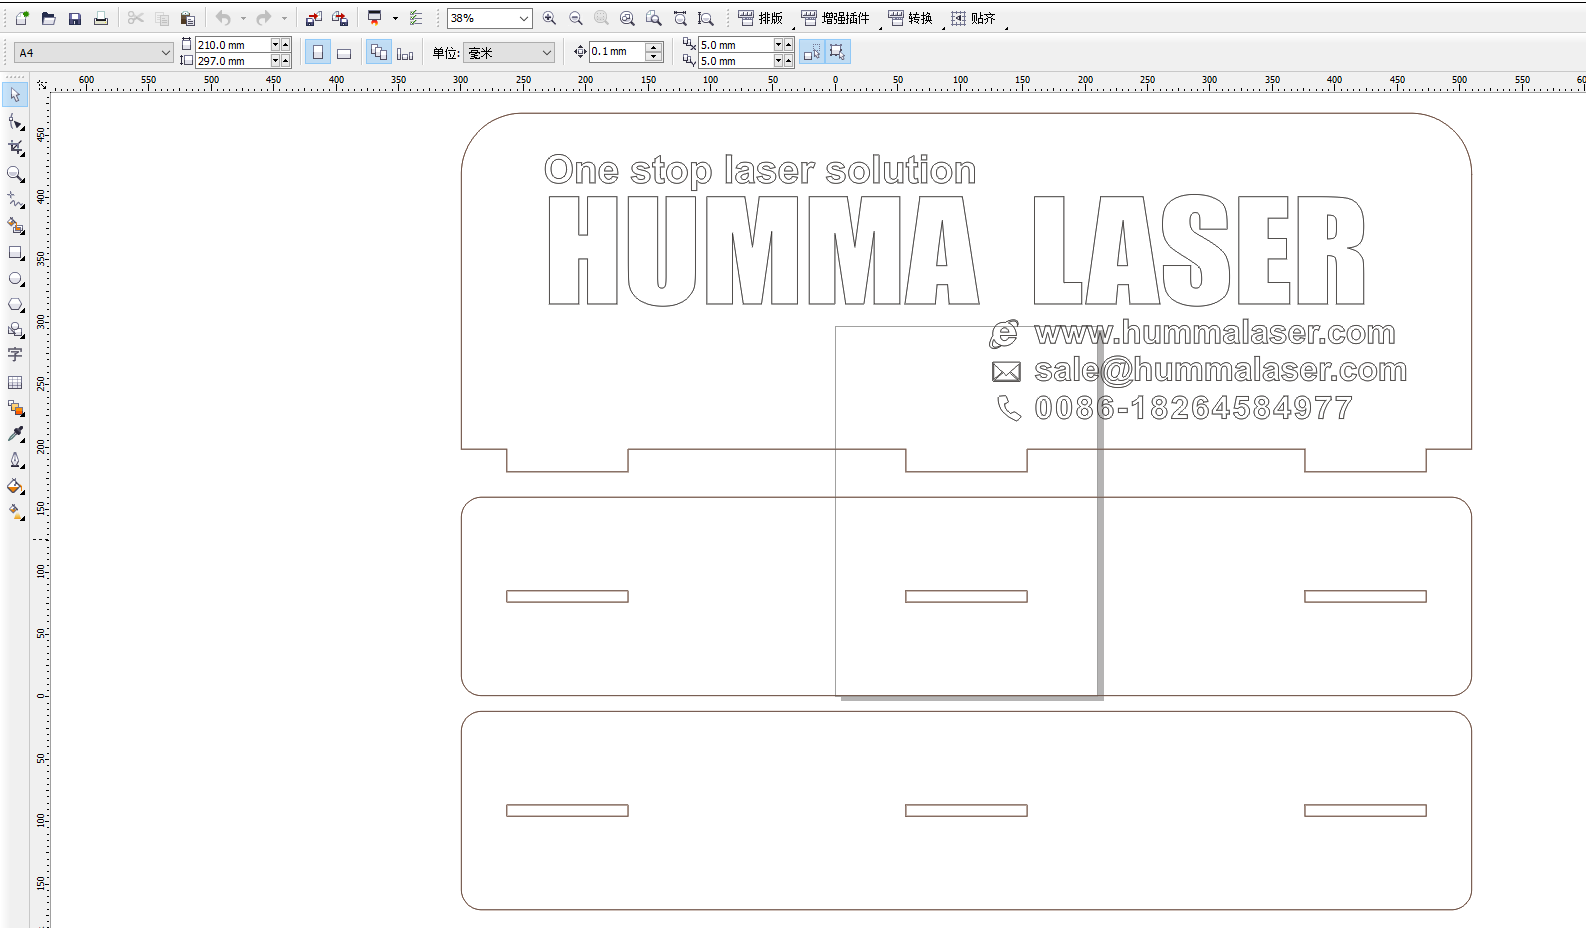Create a new document
Image resolution: width=1586 pixels, height=928 pixels.
(x=22, y=18)
